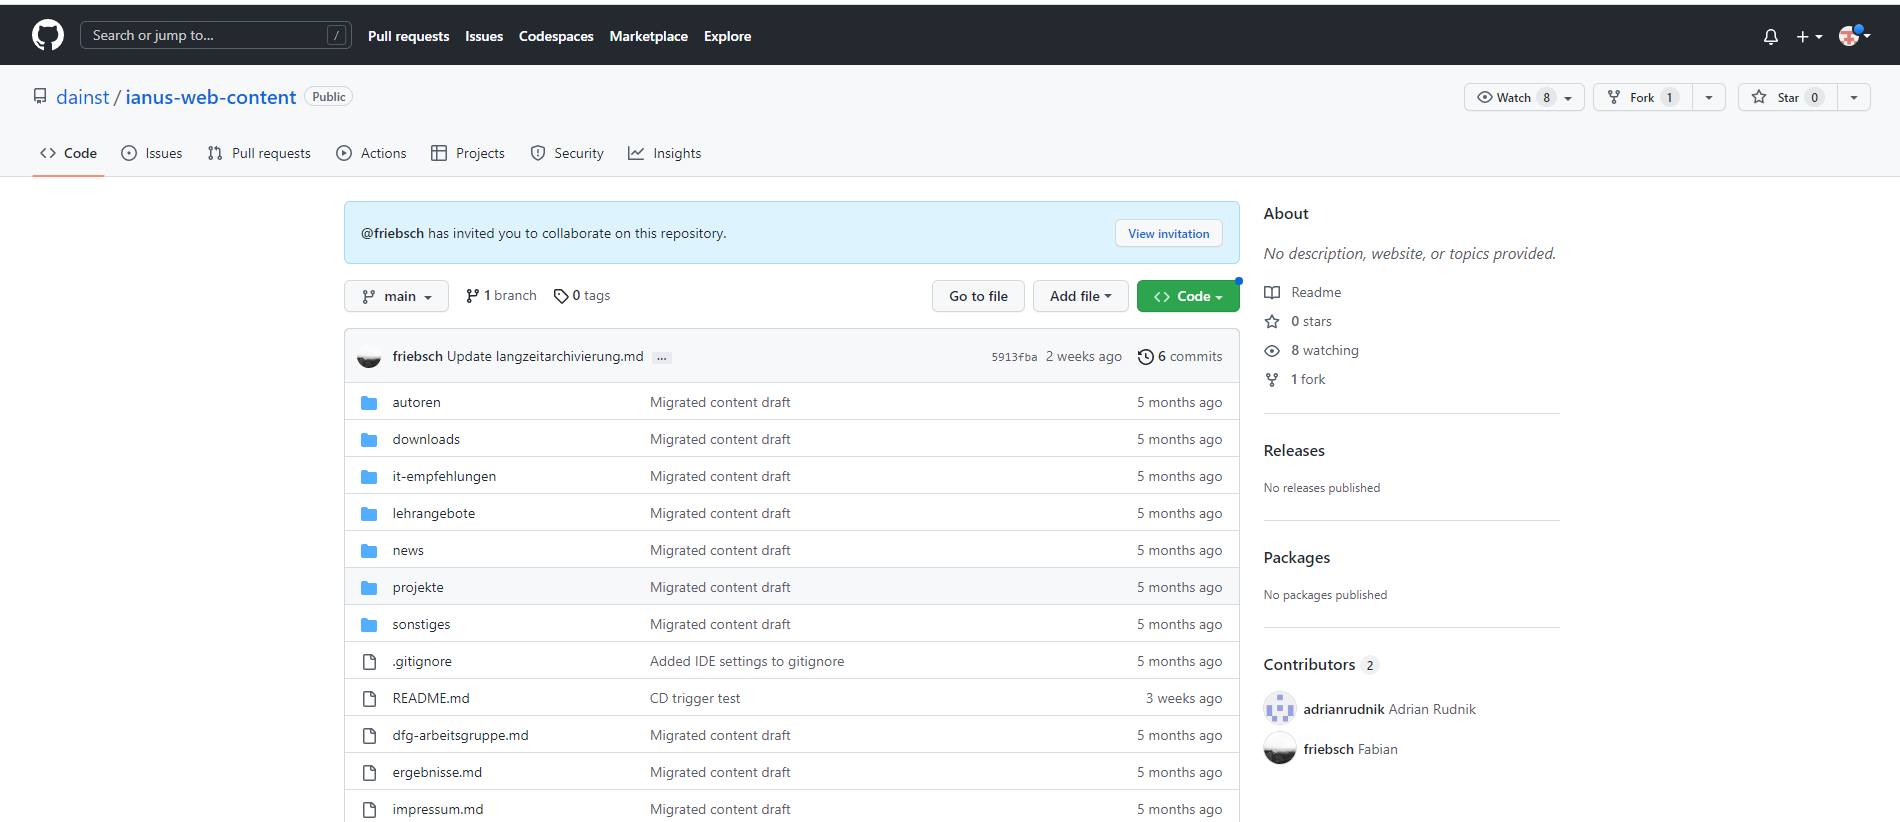Screen dimensions: 1900x822
Task: Open the 'CD trigger test' commit message
Action: click(x=695, y=698)
